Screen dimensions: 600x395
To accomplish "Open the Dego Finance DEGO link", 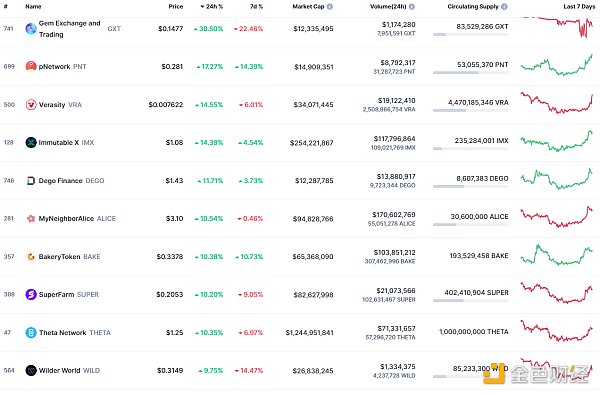I will [71, 181].
